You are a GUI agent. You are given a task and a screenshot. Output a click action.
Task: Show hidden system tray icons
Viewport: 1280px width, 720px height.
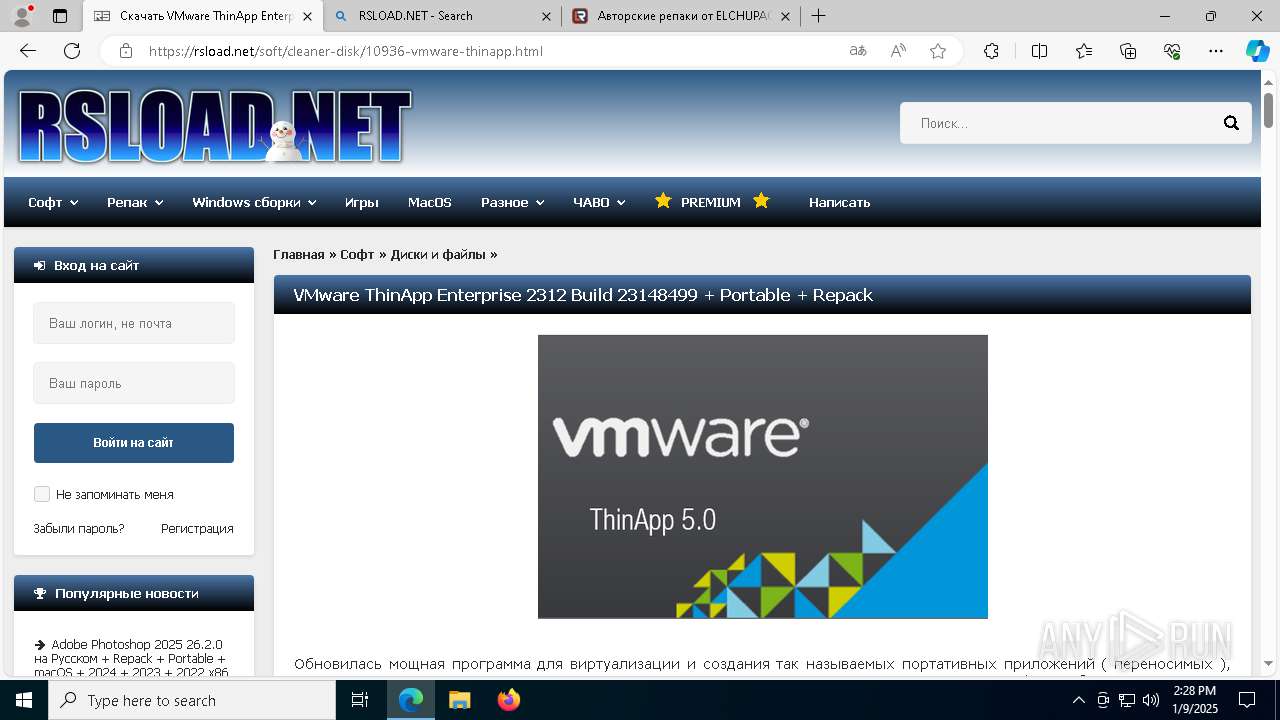tap(1078, 700)
